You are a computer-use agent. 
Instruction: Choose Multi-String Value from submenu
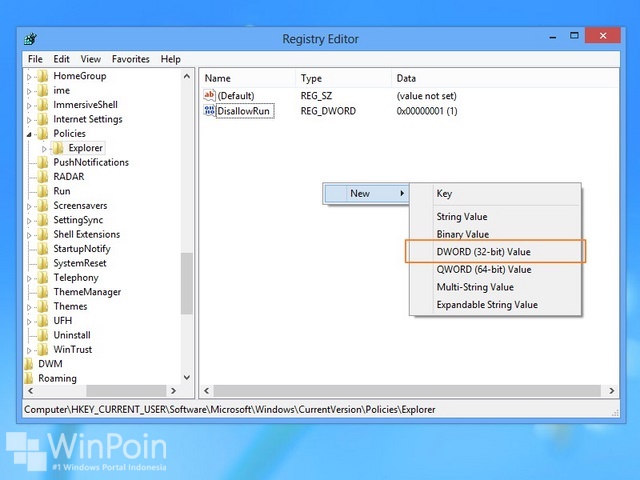point(495,287)
